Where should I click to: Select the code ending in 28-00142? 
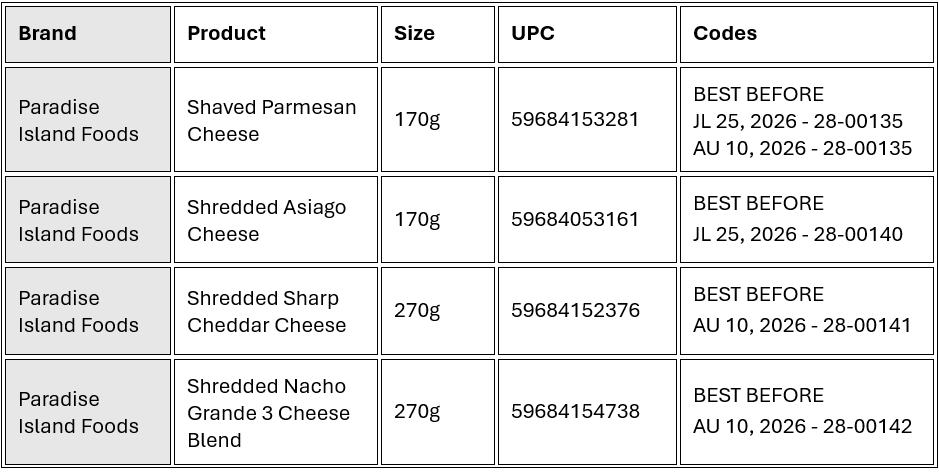802,426
